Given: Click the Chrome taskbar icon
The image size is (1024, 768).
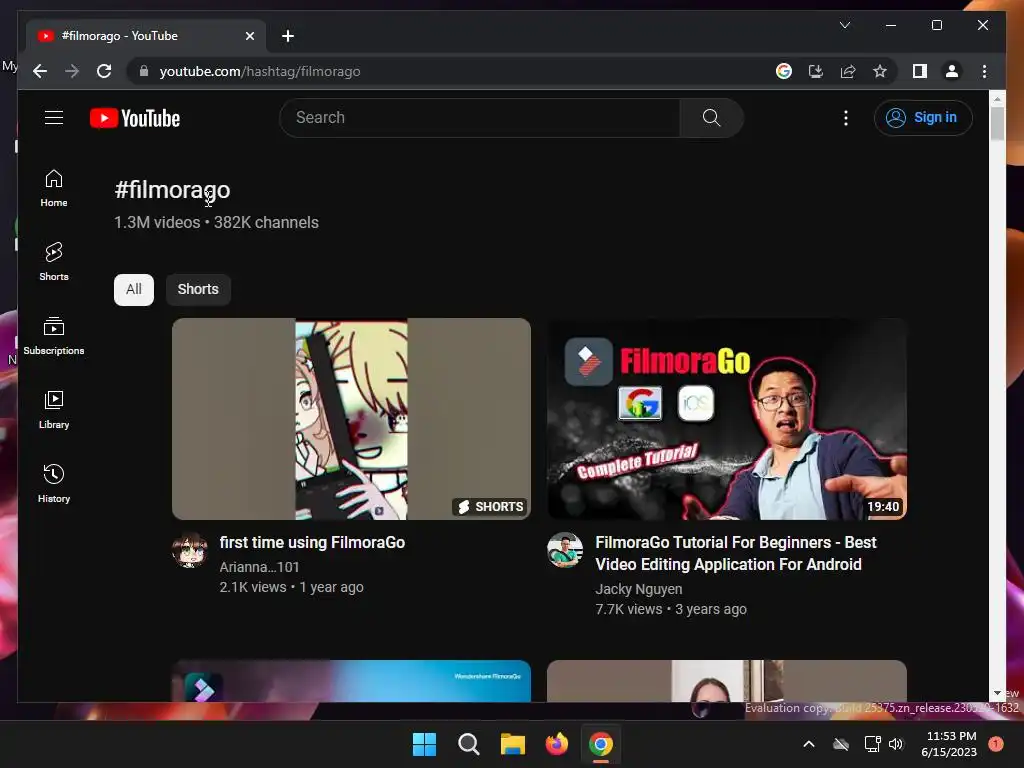Looking at the screenshot, I should (x=601, y=744).
